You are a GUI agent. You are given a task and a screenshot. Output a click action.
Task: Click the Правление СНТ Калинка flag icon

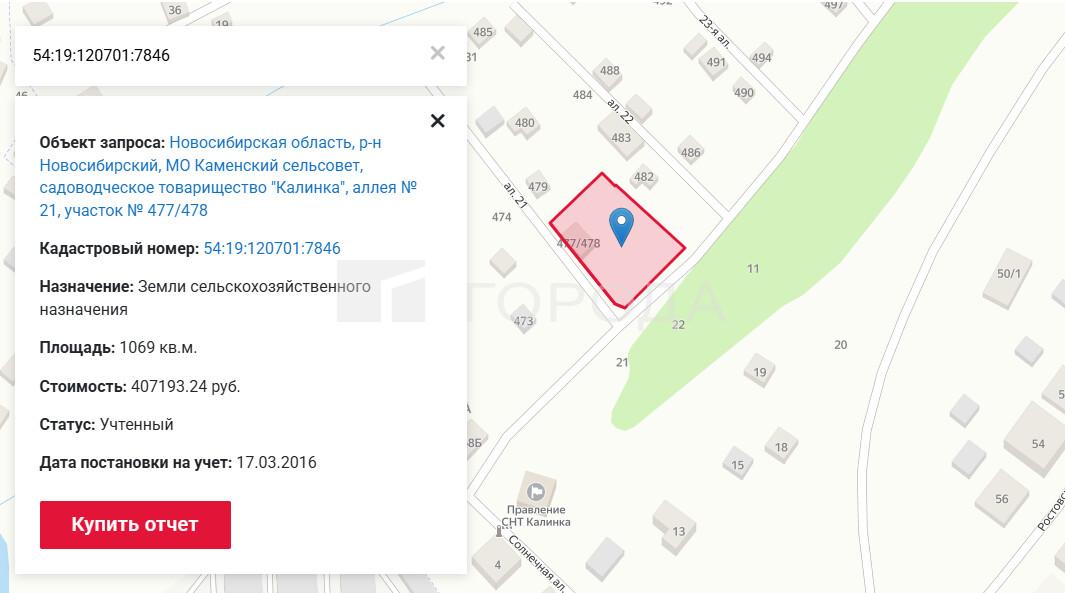(536, 490)
